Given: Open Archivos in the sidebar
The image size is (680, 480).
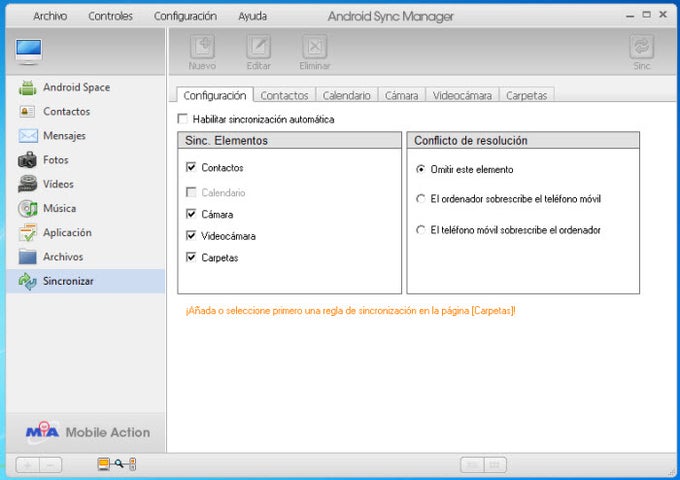Looking at the screenshot, I should click(85, 257).
